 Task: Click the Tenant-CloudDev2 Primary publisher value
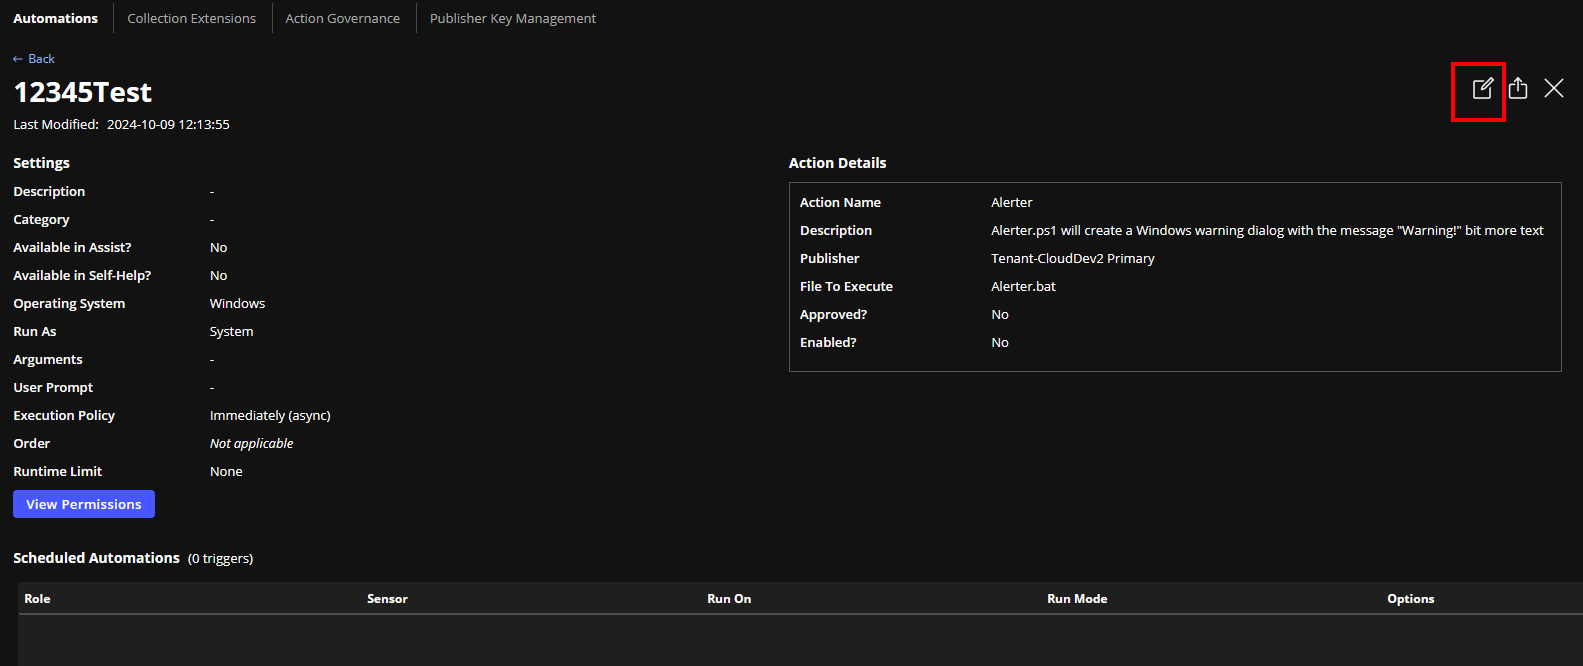(1072, 258)
